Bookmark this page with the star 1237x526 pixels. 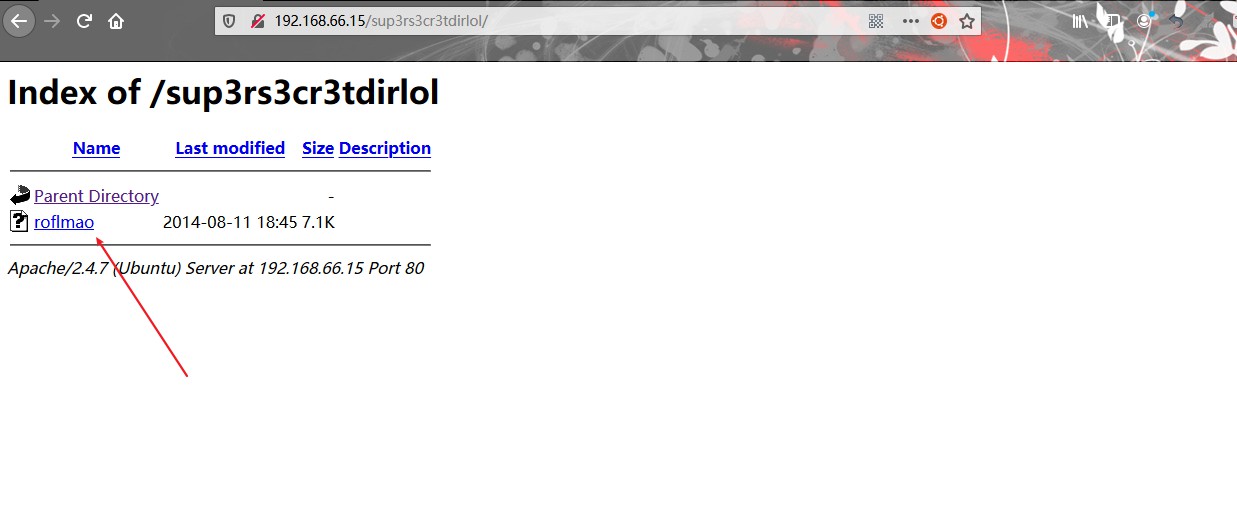966,21
